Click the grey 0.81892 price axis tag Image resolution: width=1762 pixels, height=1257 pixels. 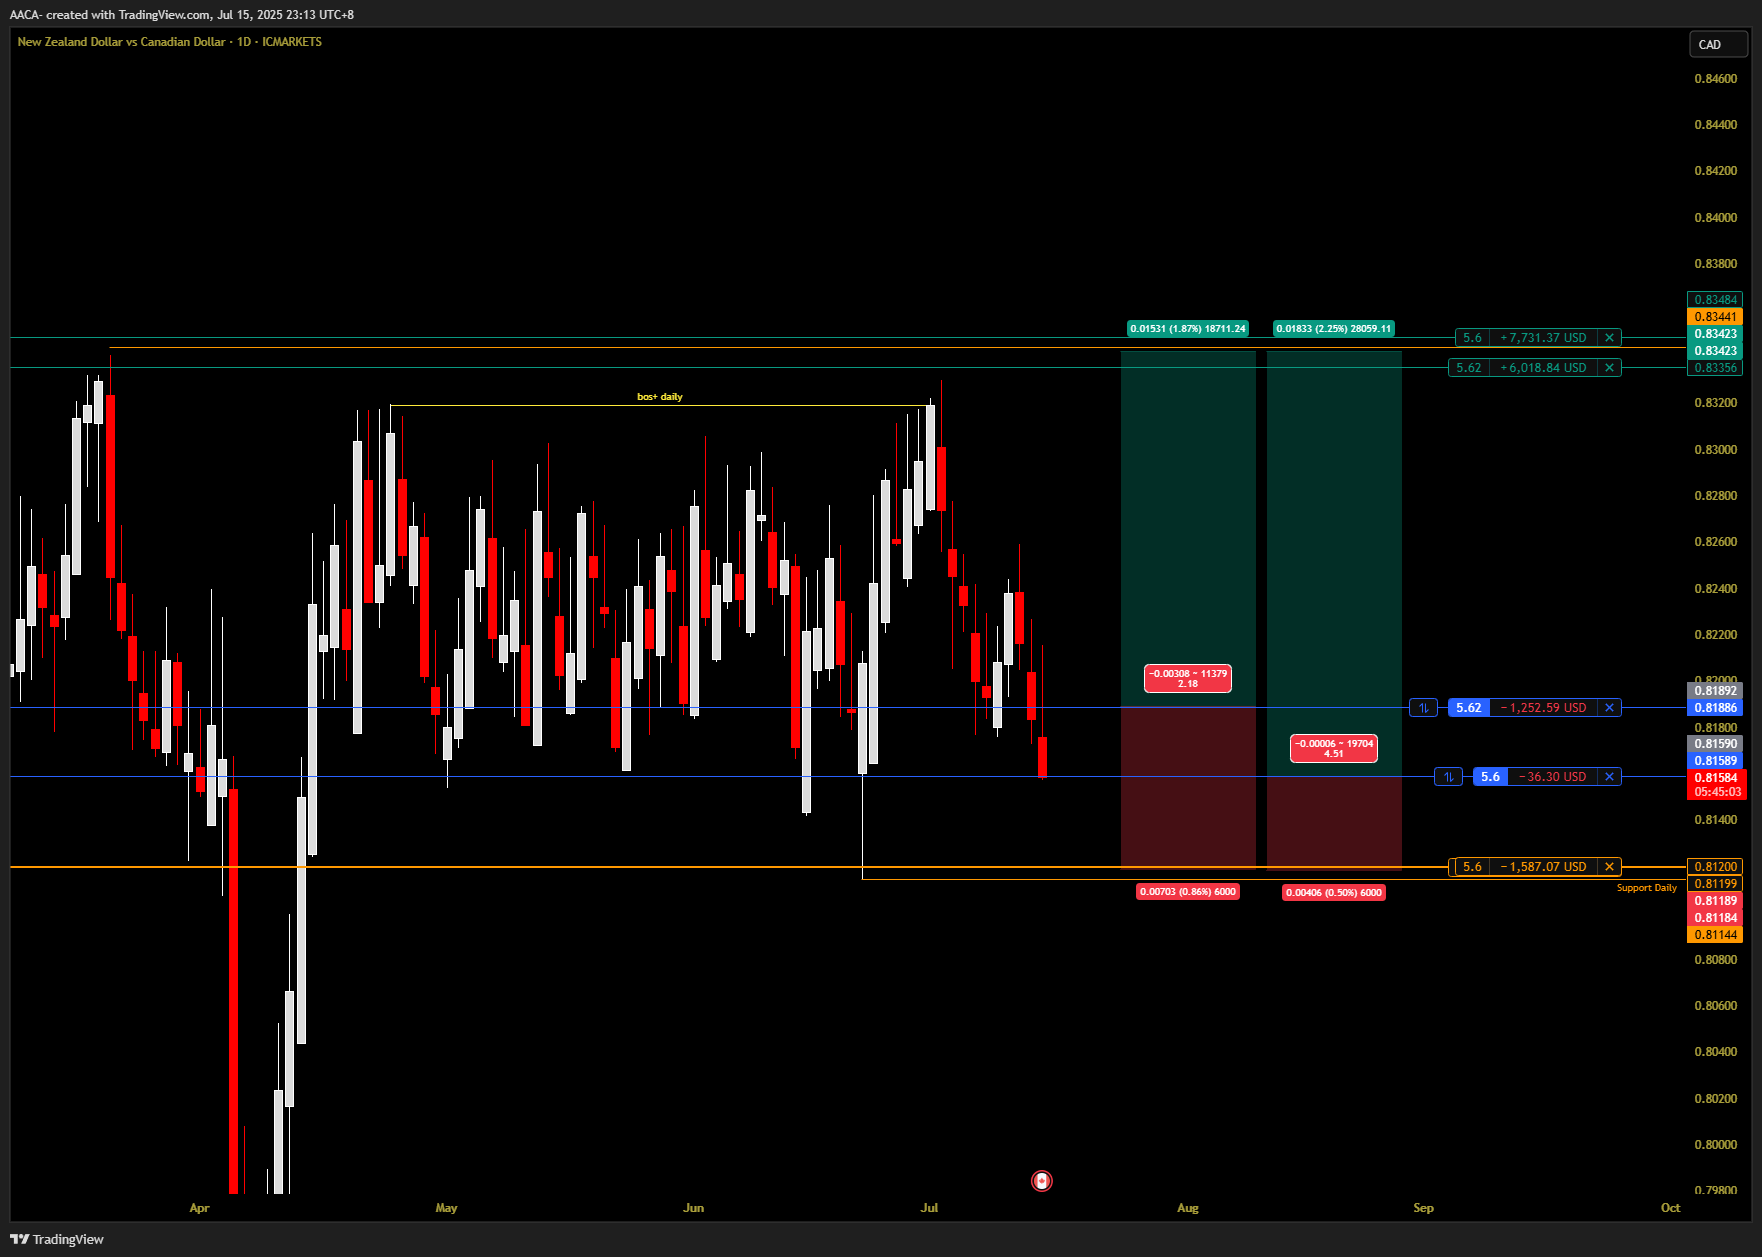(x=1715, y=691)
